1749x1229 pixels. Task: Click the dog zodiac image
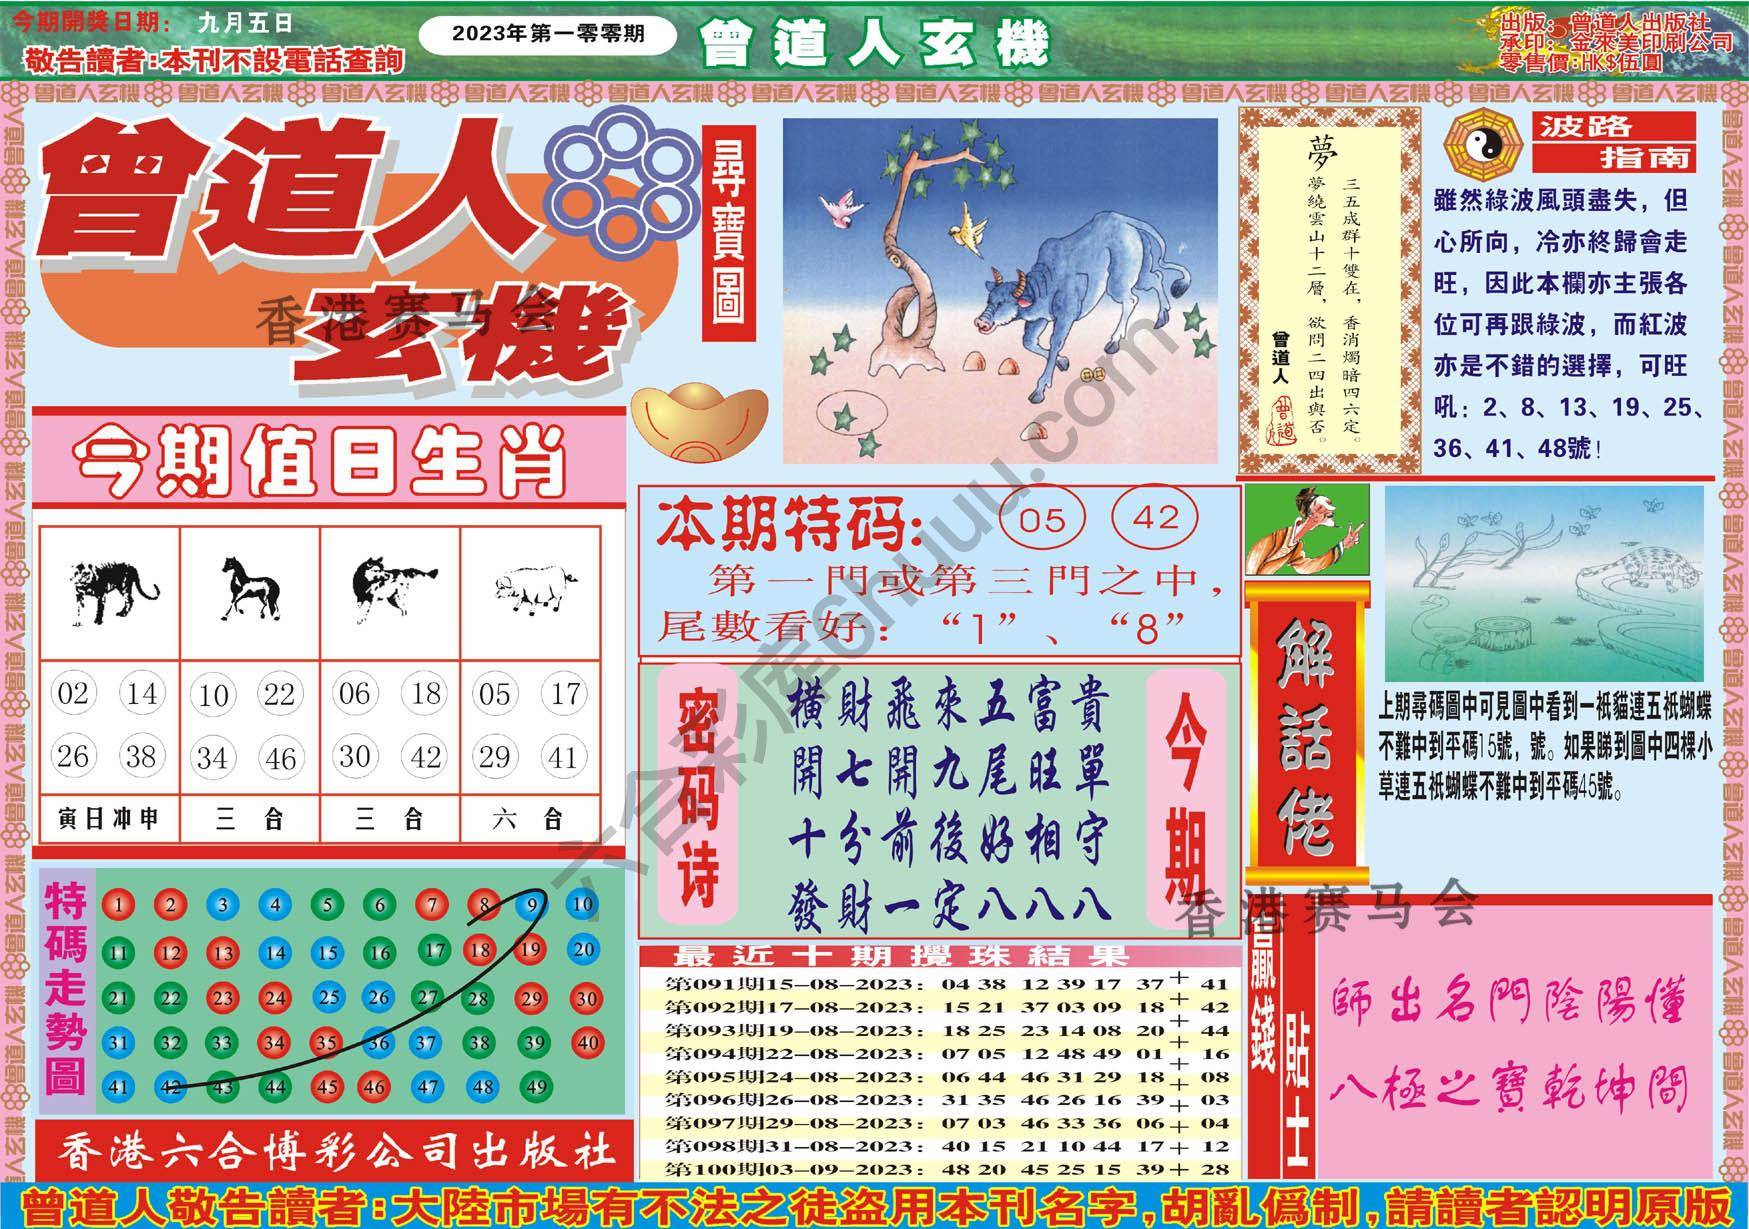393,589
